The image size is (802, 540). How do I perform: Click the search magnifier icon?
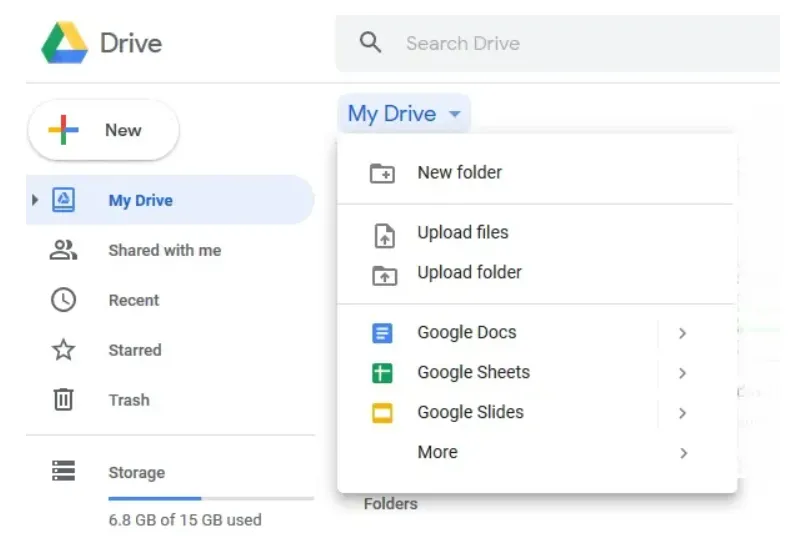[x=370, y=42]
